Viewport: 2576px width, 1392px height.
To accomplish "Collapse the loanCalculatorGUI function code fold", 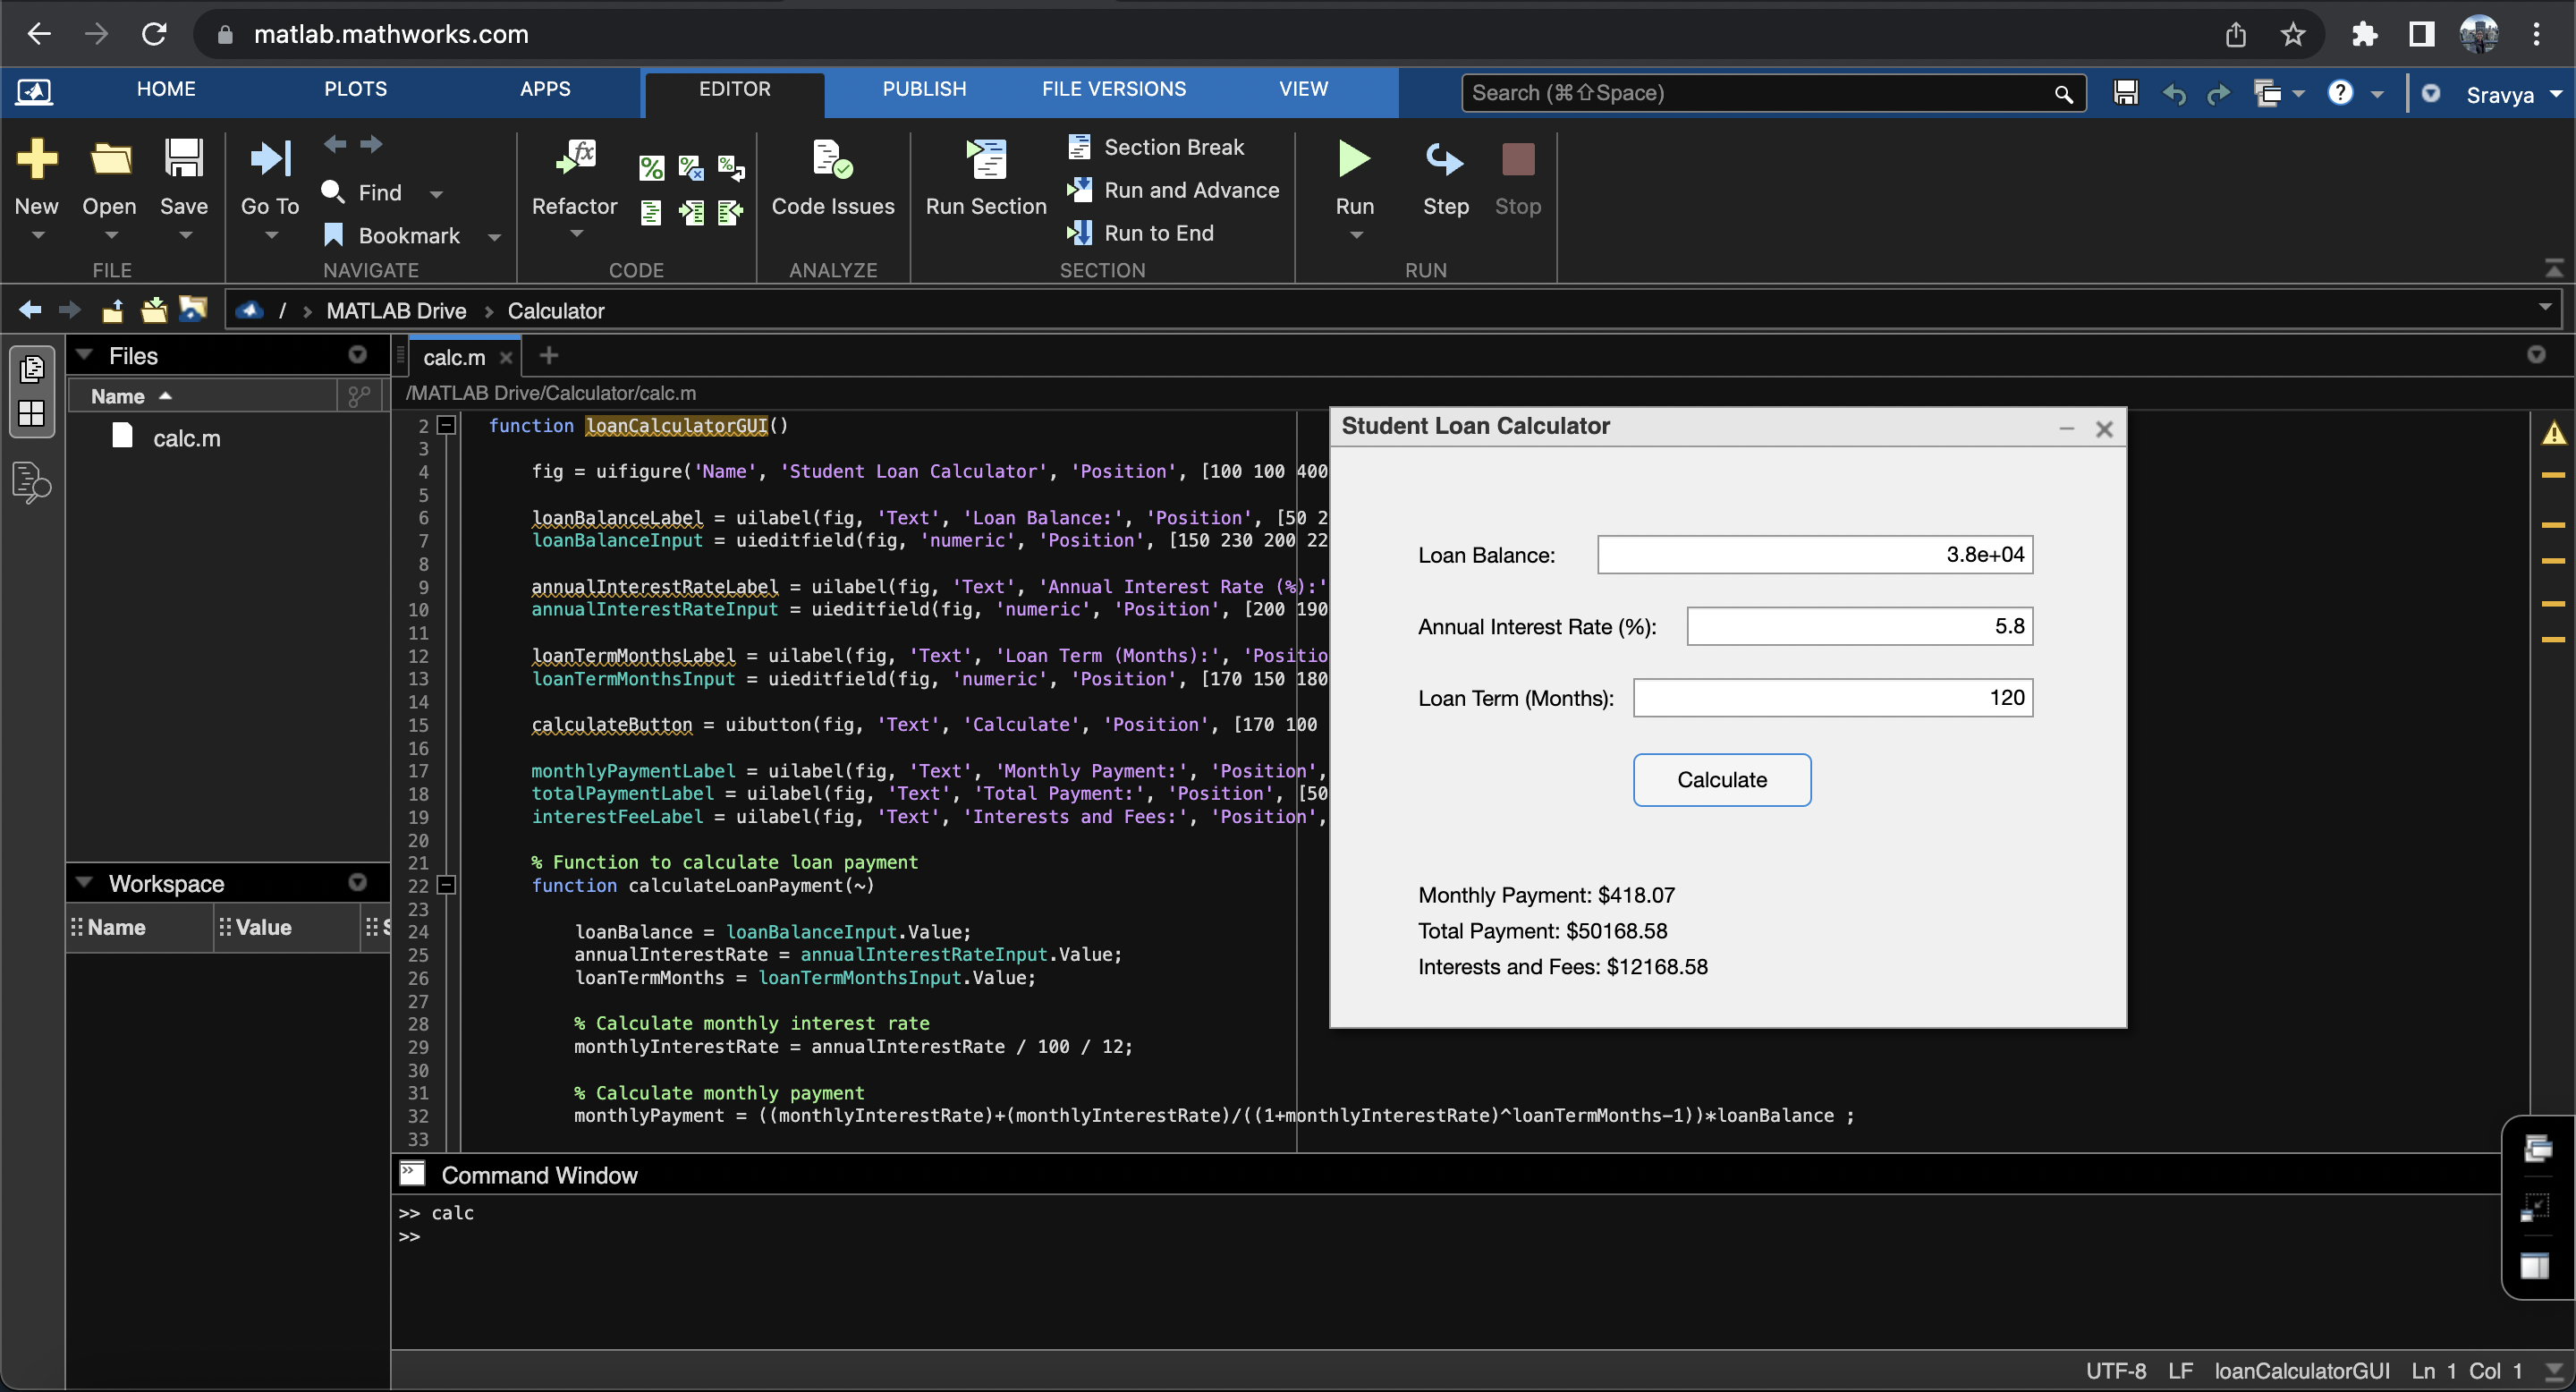I will pos(447,426).
